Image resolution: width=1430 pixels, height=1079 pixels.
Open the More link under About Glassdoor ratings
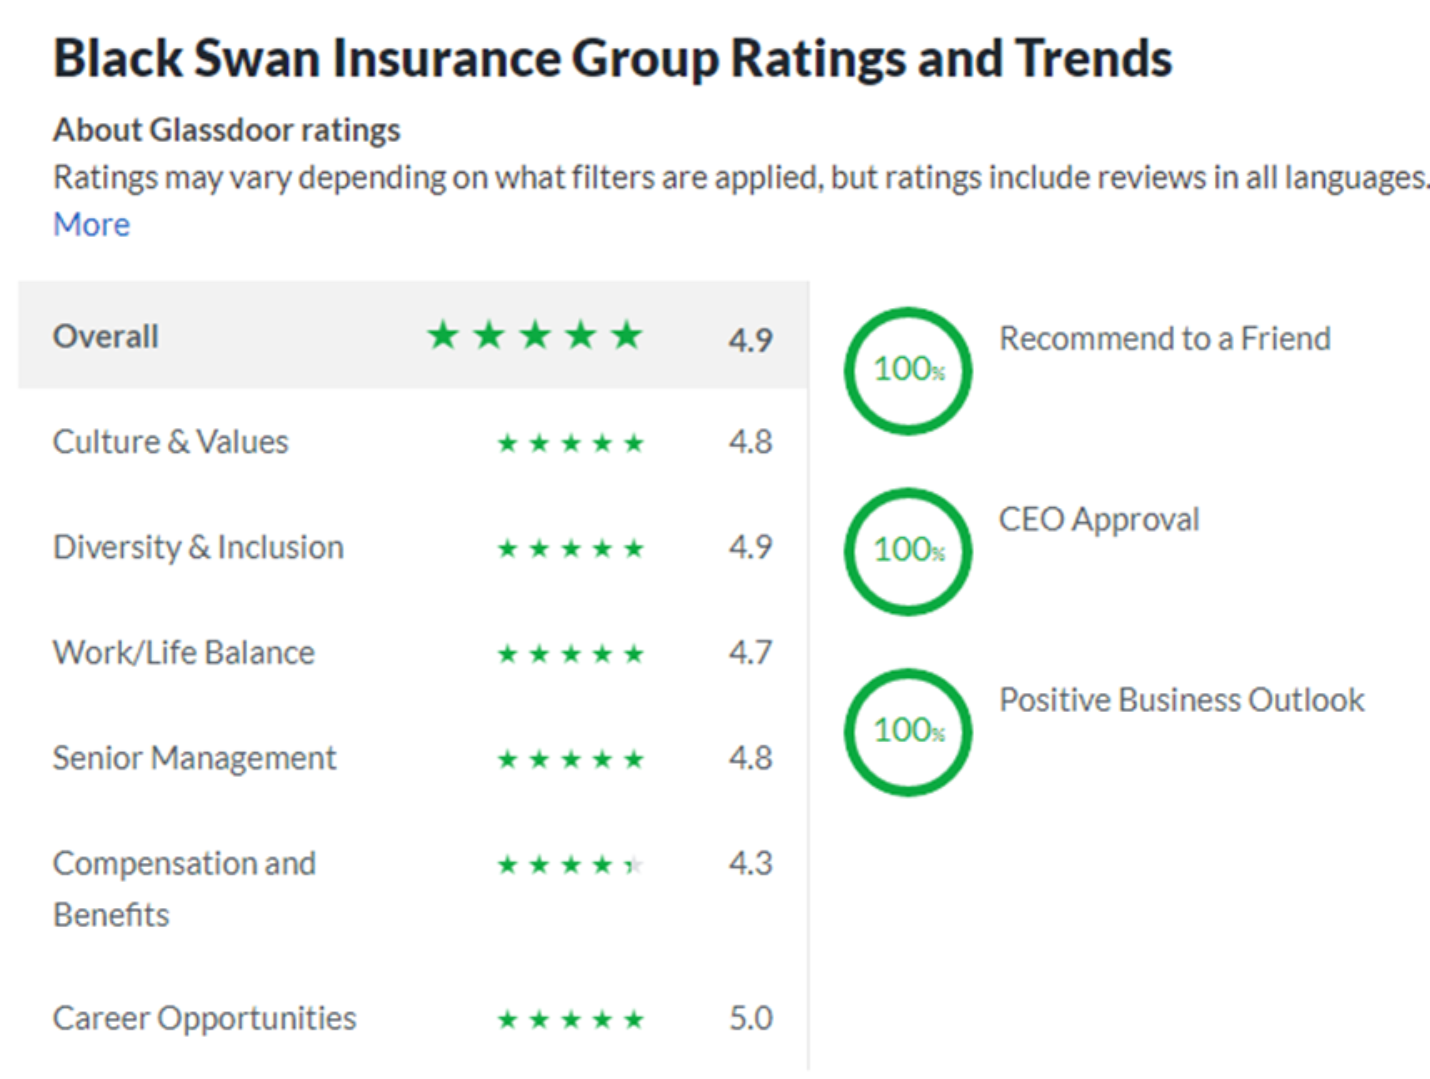pyautogui.click(x=91, y=224)
